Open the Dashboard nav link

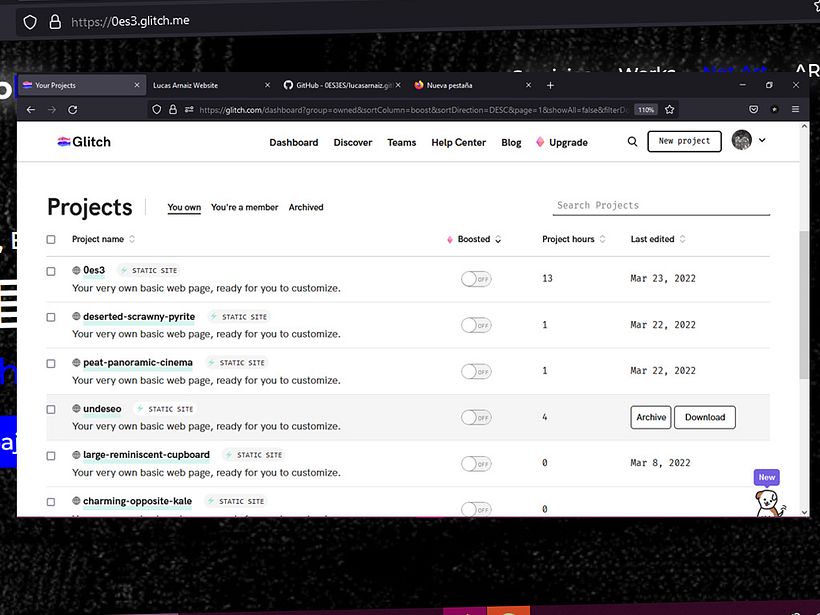point(293,142)
